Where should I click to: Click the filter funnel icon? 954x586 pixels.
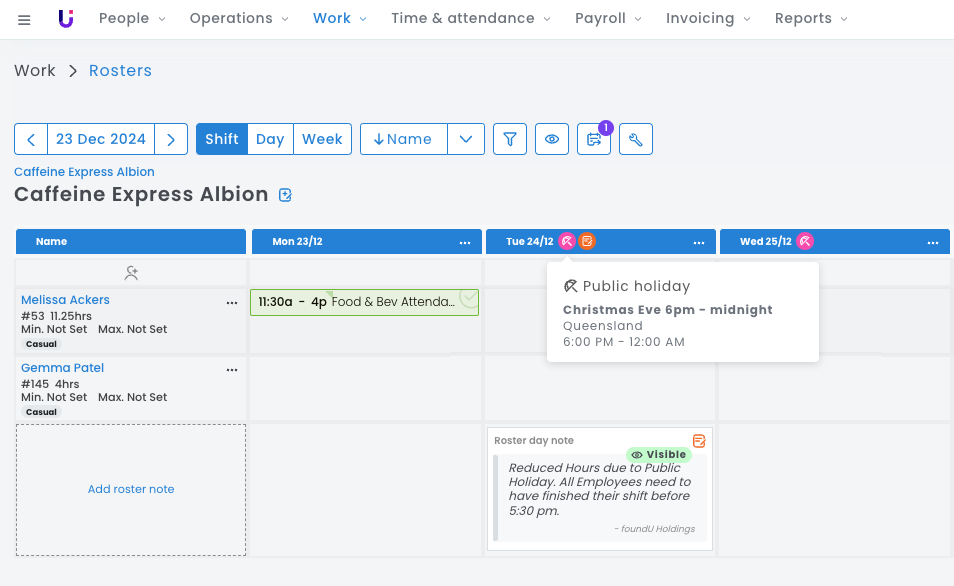(510, 139)
